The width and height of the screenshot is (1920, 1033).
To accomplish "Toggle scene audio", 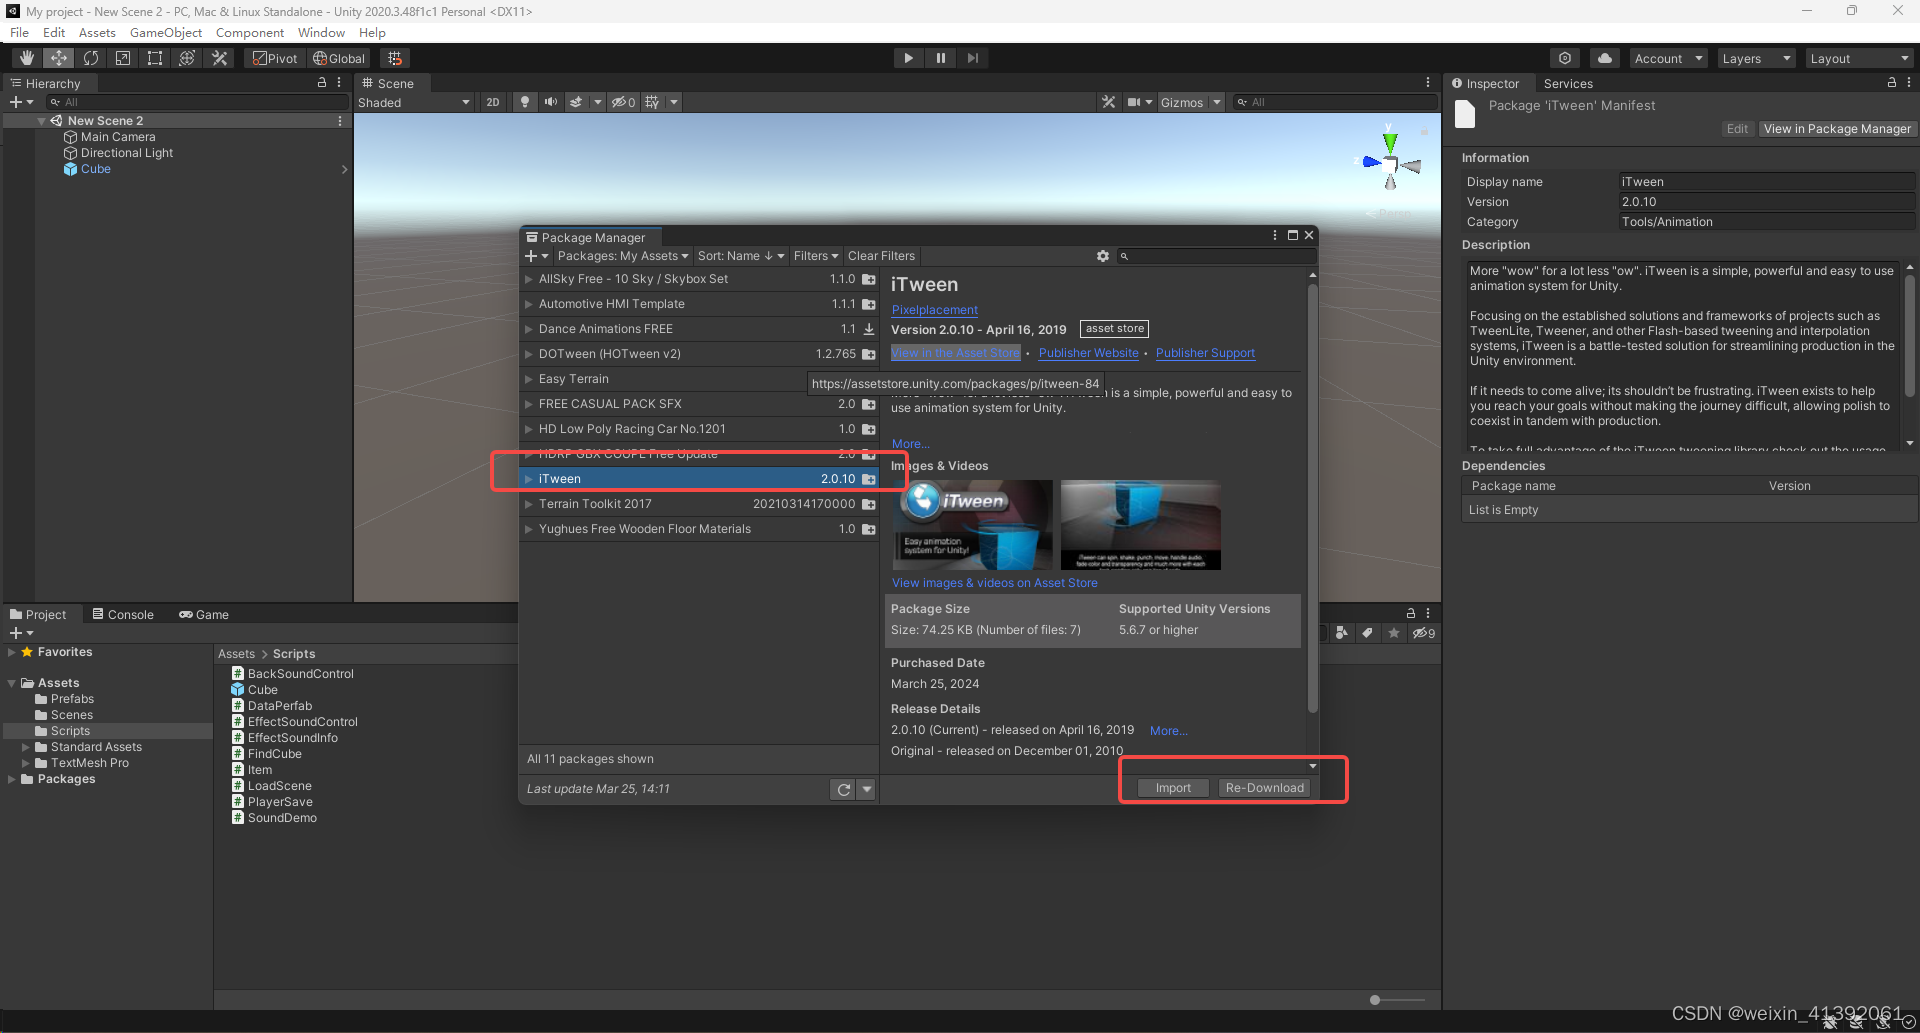I will click(x=551, y=102).
